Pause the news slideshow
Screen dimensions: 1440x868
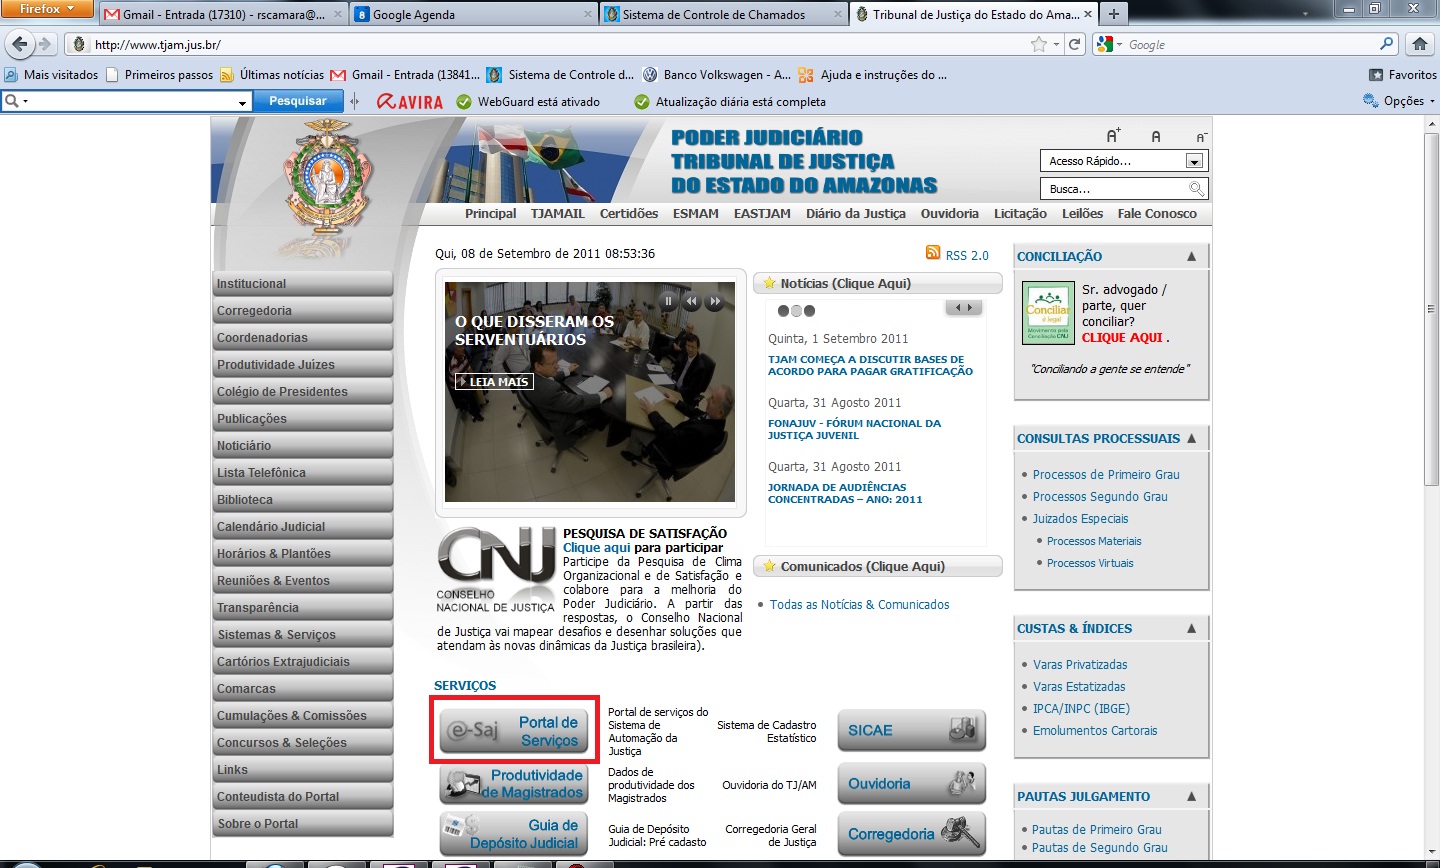(x=668, y=301)
